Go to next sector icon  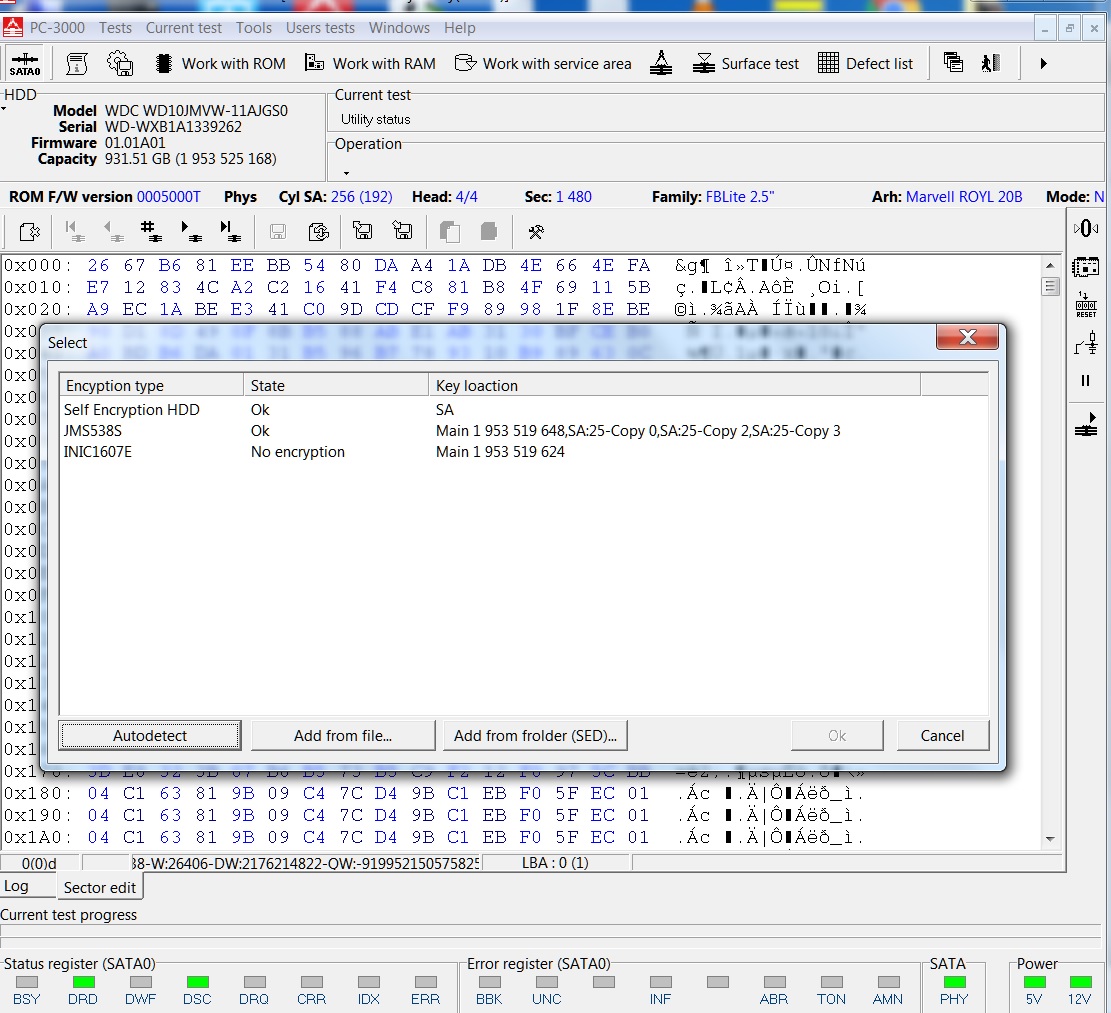[x=191, y=232]
